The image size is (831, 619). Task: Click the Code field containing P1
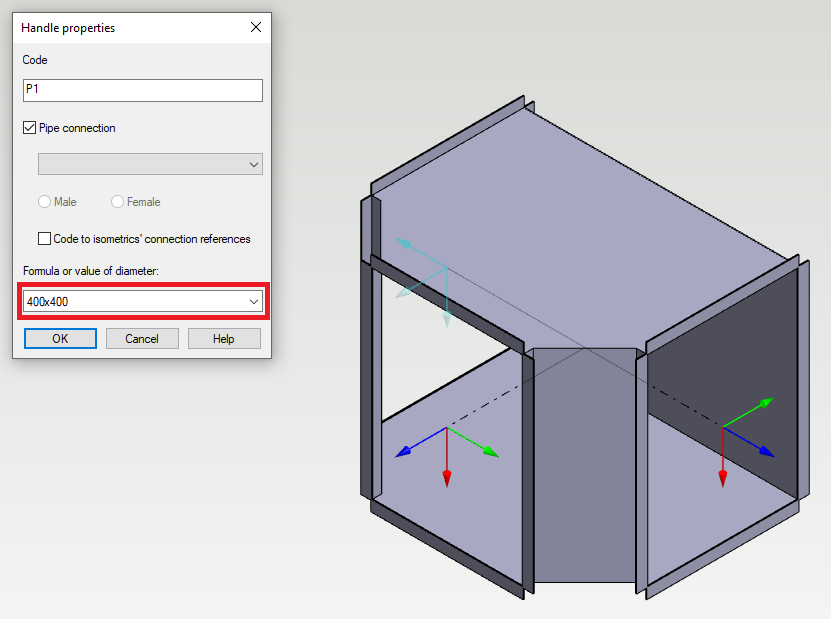tap(142, 91)
